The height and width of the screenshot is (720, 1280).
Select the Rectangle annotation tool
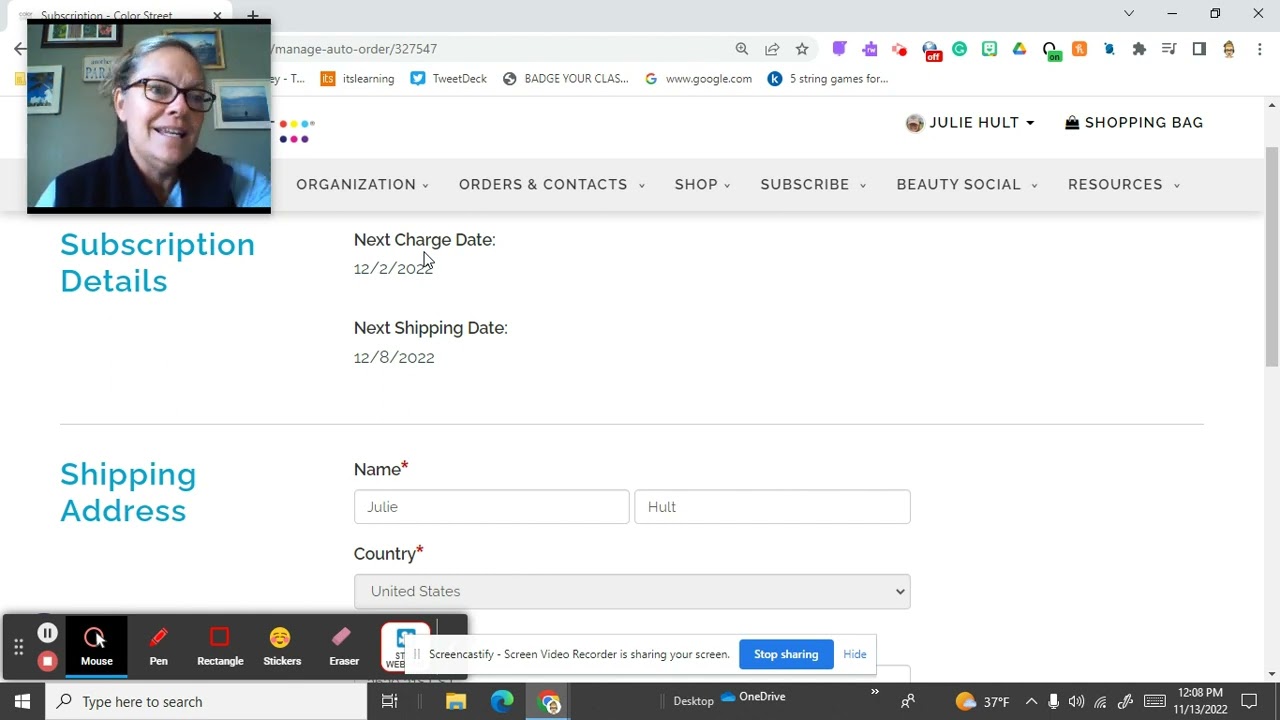[x=220, y=647]
